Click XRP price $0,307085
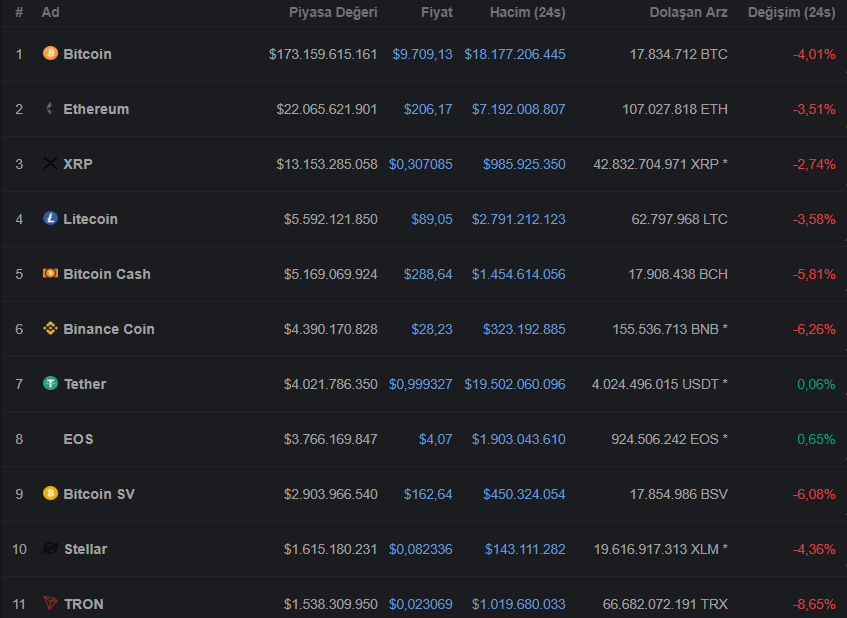This screenshot has height=618, width=847. point(421,164)
